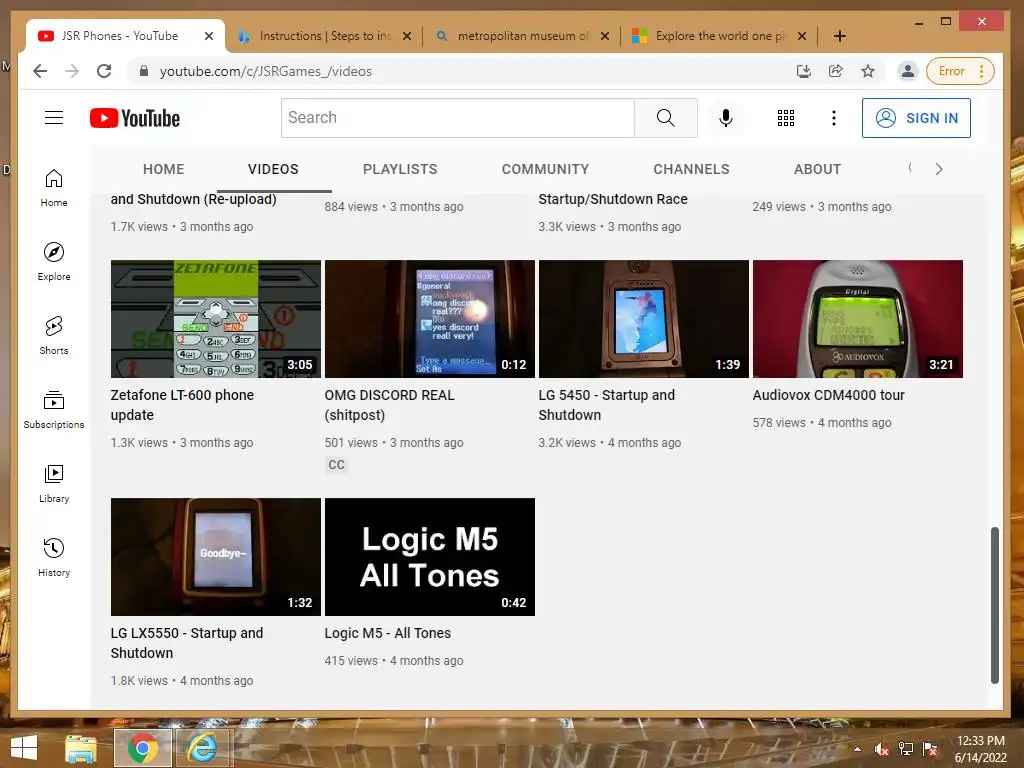Reload the page with refresh icon
Image resolution: width=1024 pixels, height=768 pixels.
click(104, 71)
